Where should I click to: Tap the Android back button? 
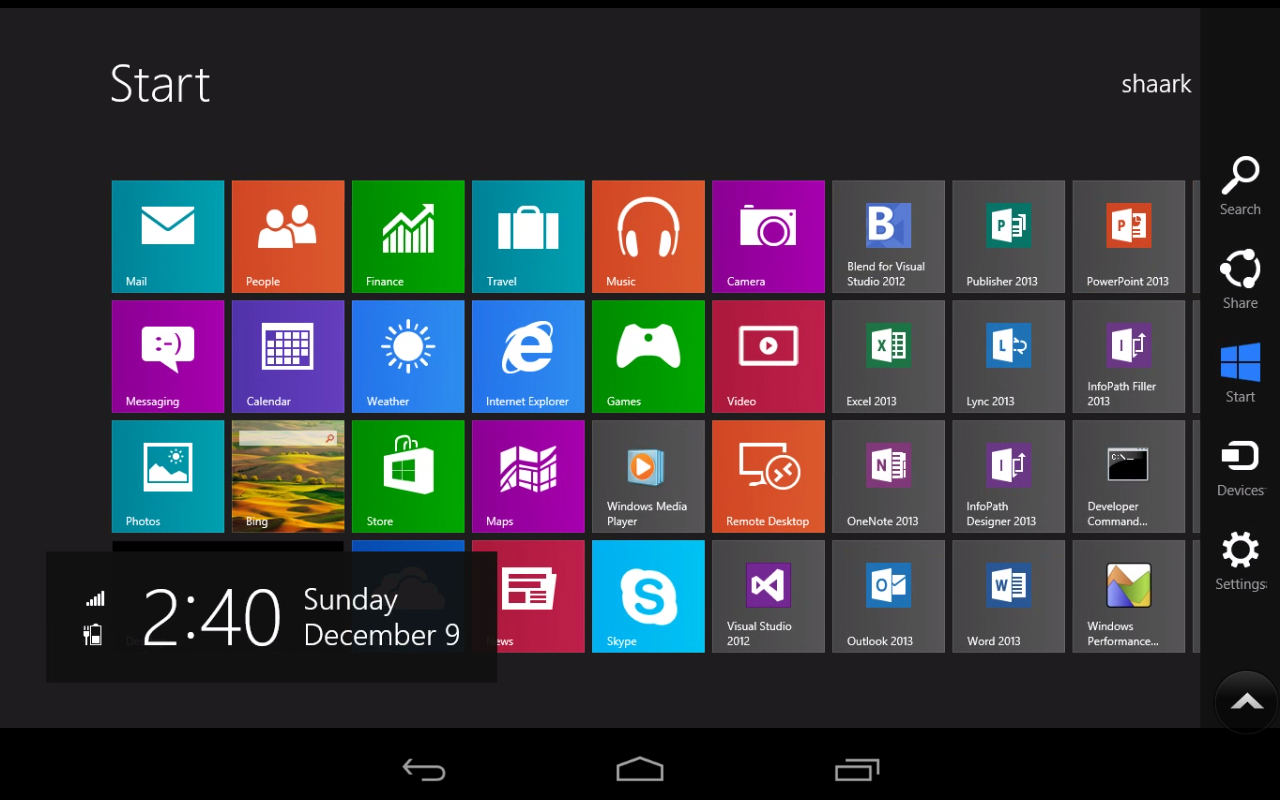[x=424, y=770]
